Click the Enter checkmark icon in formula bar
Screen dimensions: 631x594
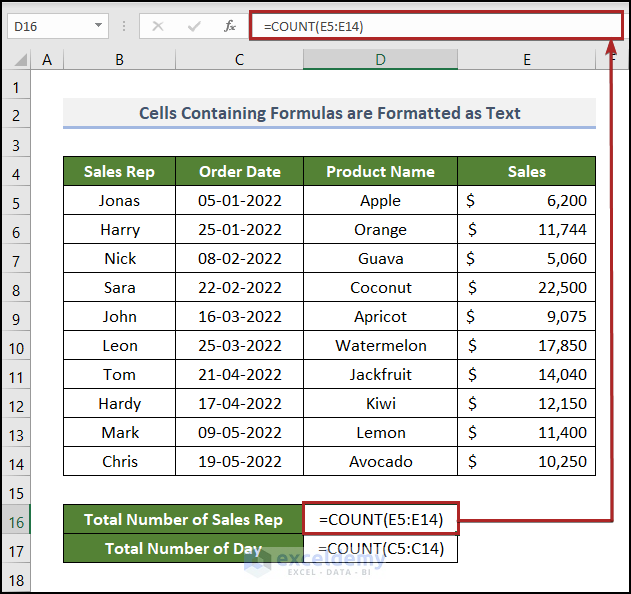click(194, 26)
